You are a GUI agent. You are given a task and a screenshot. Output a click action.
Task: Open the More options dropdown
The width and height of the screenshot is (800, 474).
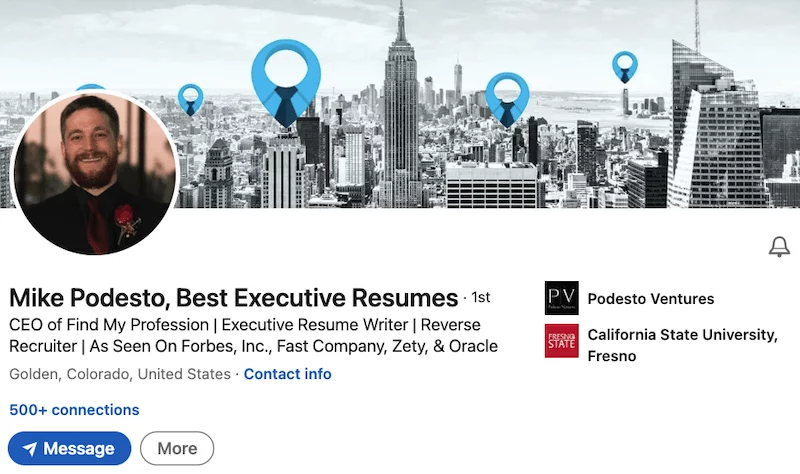coord(177,448)
